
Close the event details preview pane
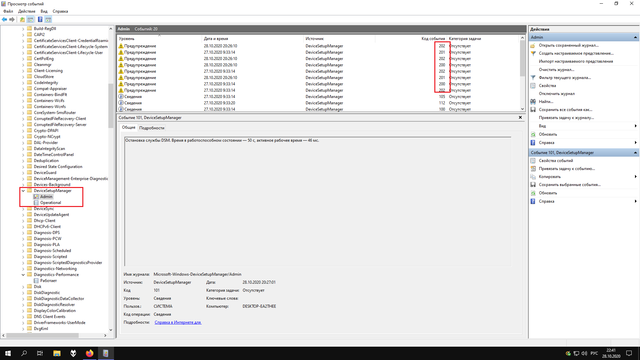point(520,118)
